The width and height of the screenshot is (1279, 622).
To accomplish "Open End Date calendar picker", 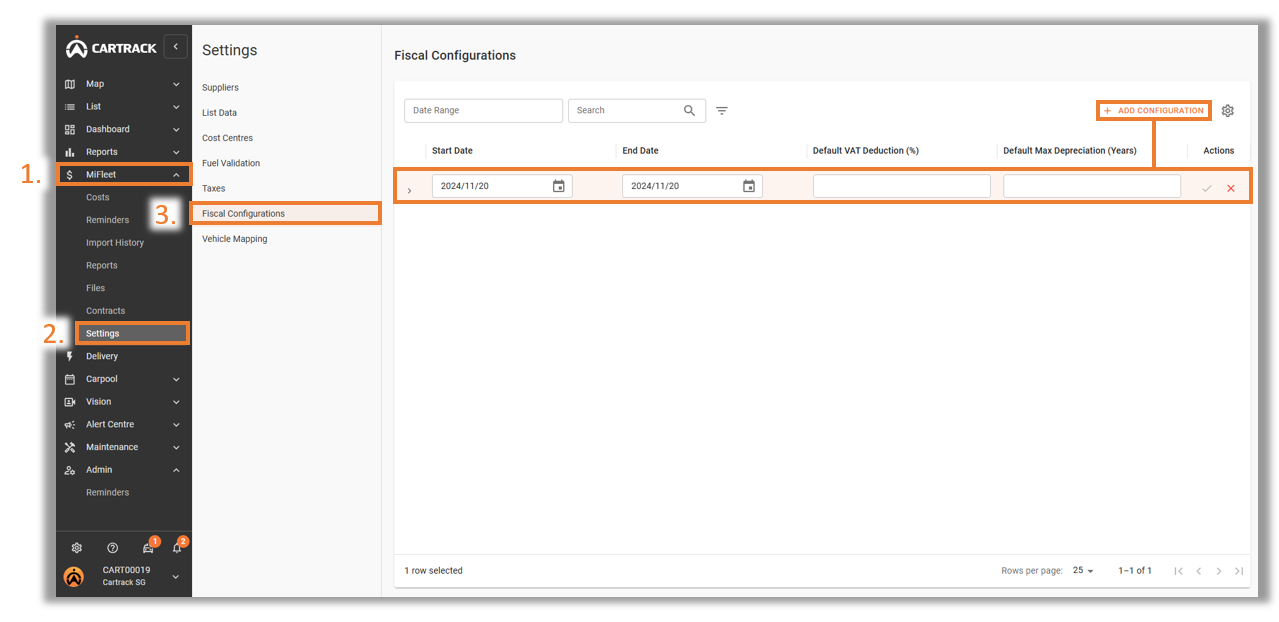I will point(749,186).
